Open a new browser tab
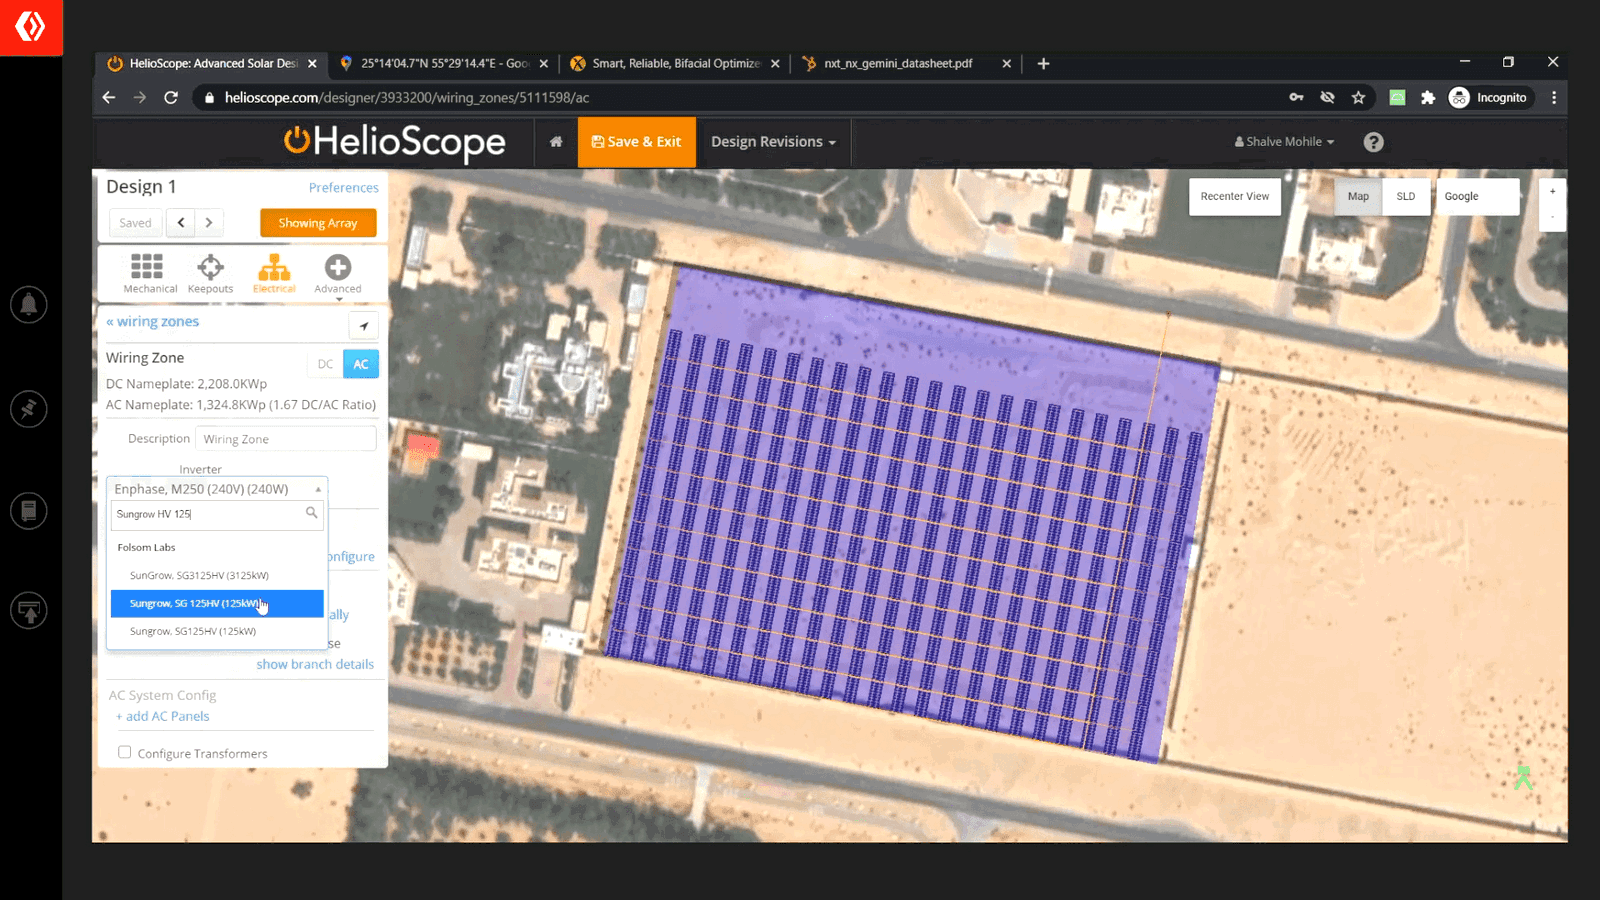The height and width of the screenshot is (900, 1600). point(1043,63)
